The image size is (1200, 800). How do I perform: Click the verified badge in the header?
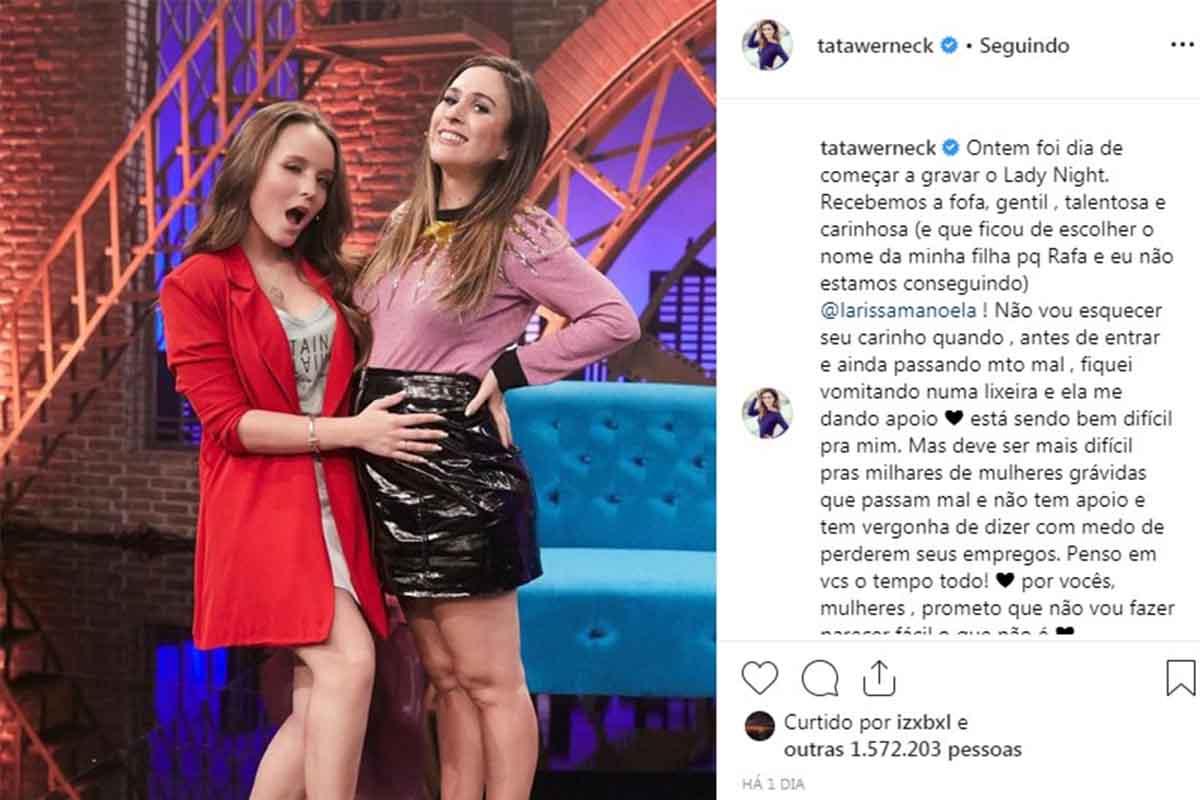coord(951,46)
